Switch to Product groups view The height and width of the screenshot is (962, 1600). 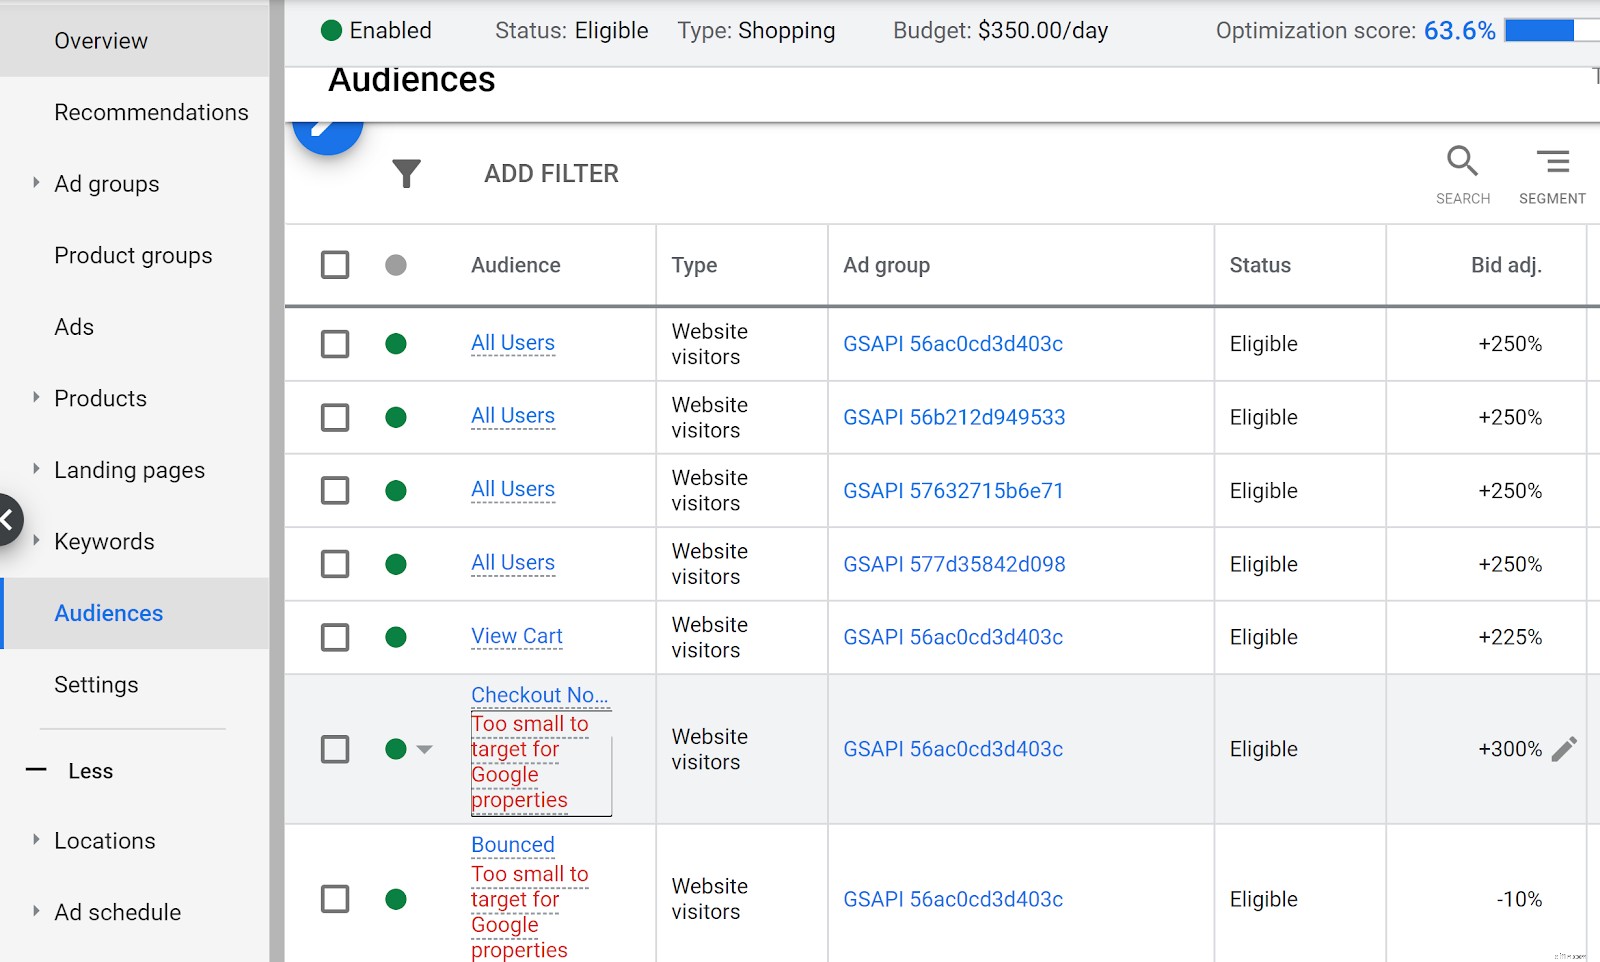click(133, 255)
